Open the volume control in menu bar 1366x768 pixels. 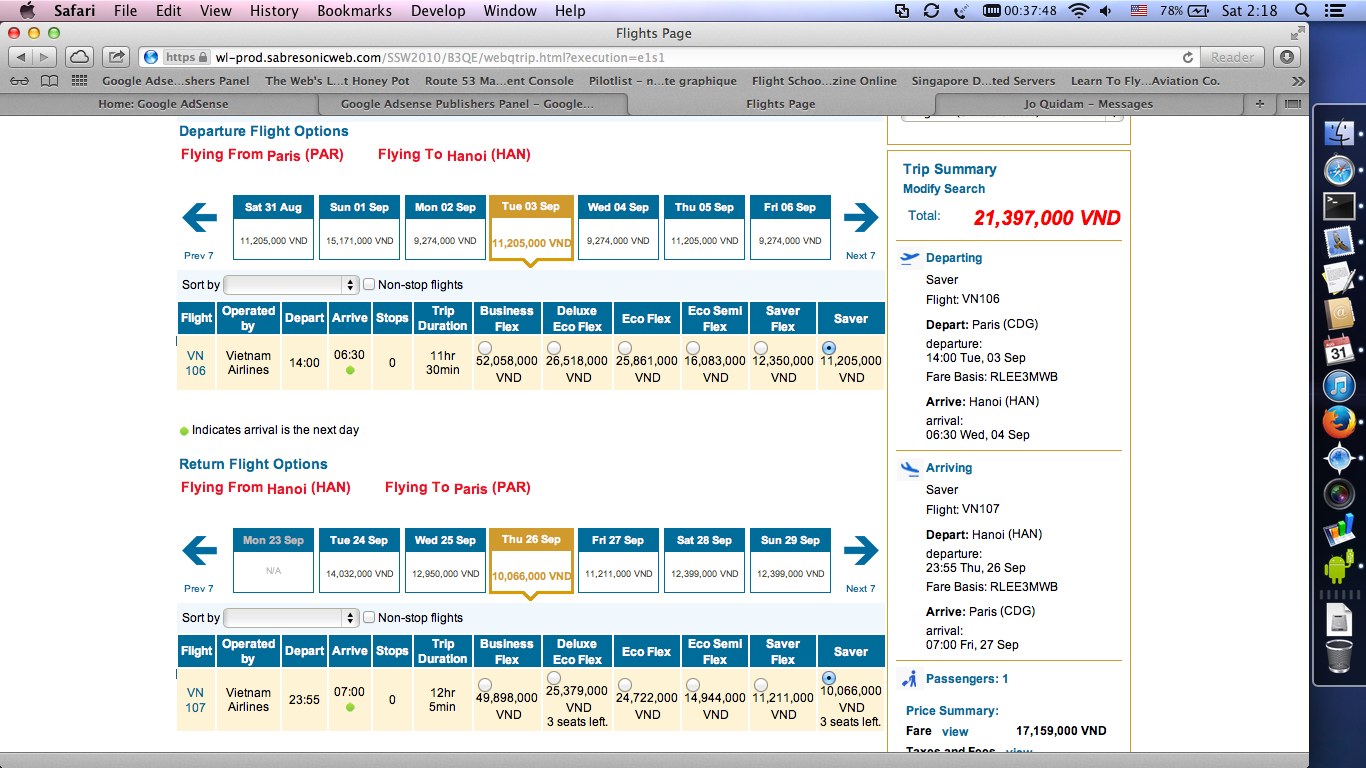tap(1106, 11)
